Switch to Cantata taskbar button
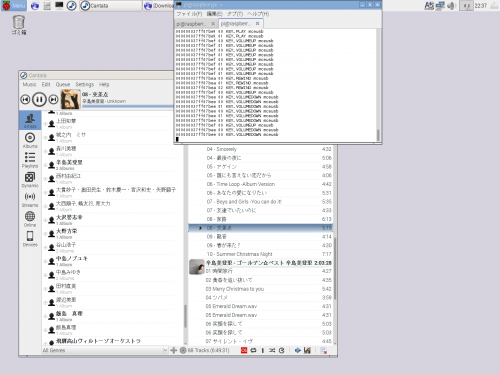Viewport: 500px width, 375px height. 111,6
